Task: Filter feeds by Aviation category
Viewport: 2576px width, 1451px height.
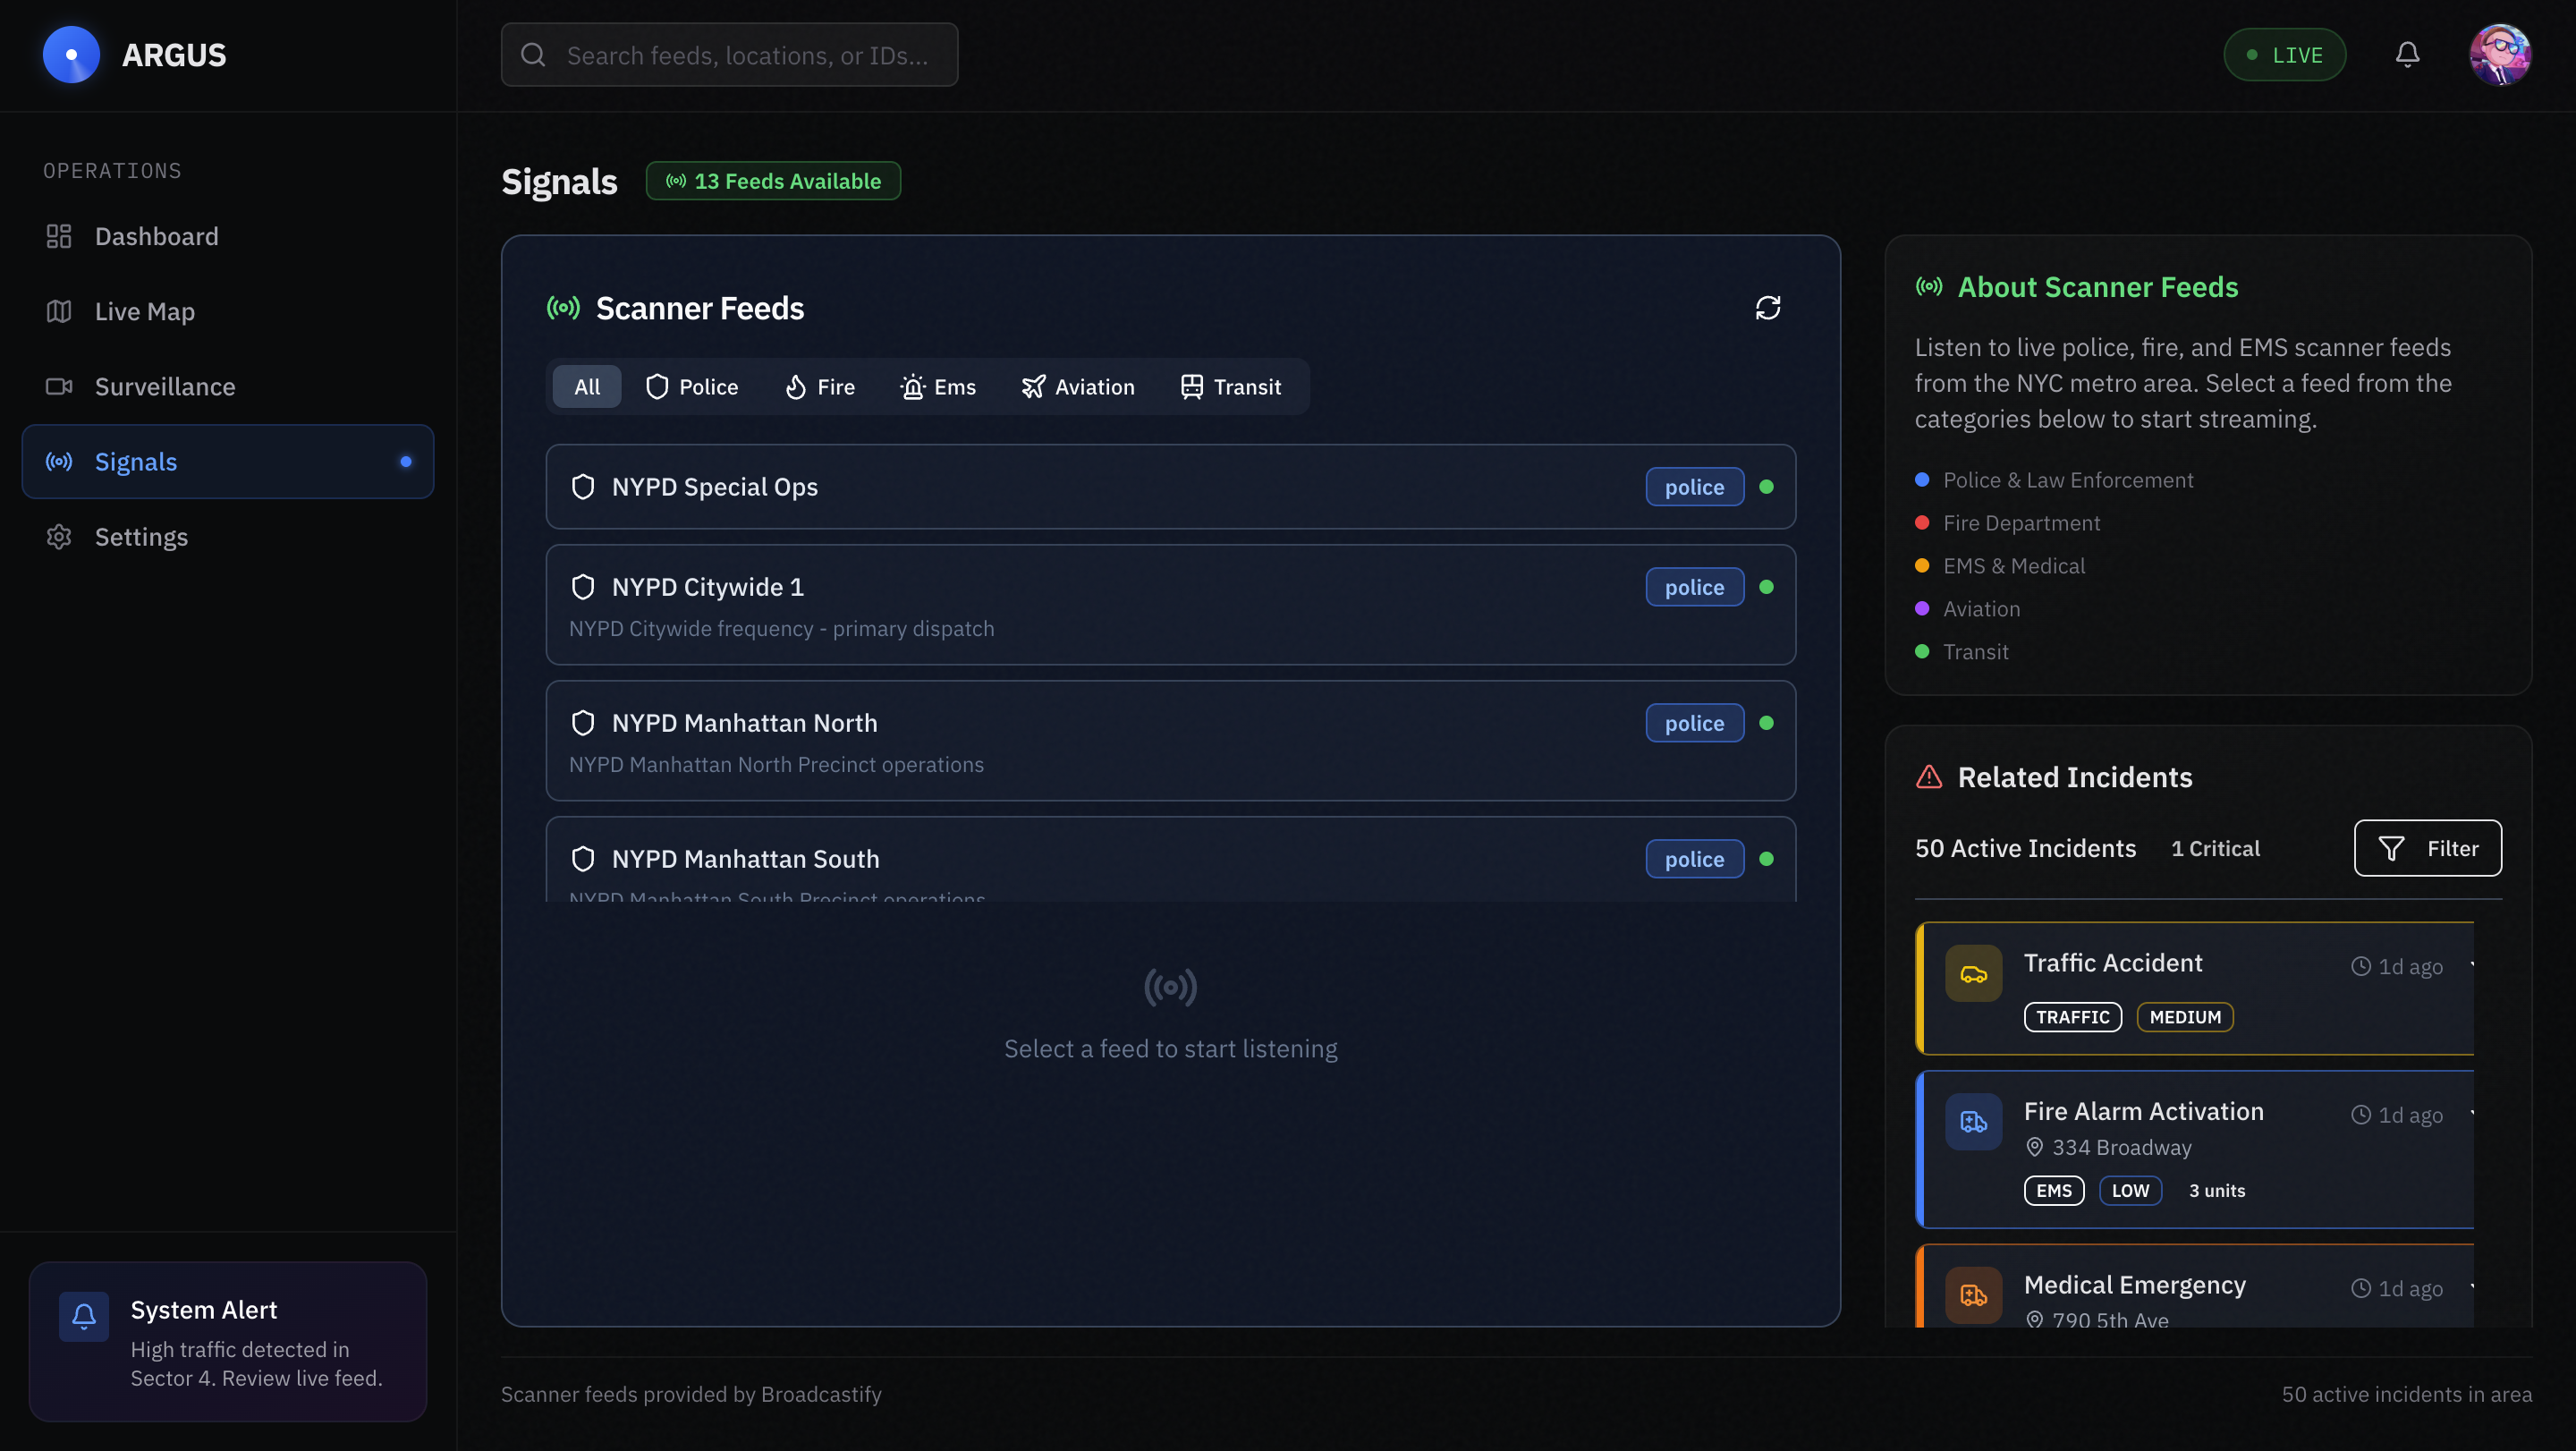Action: 1078,387
